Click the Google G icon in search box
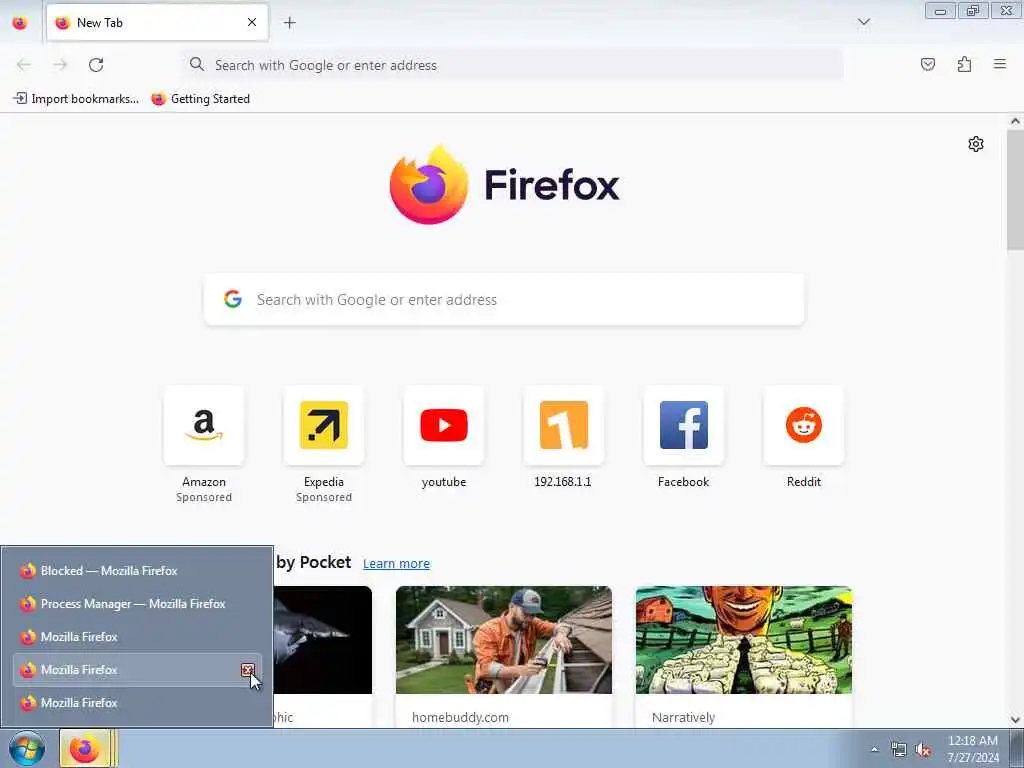The height and width of the screenshot is (768, 1024). coord(232,299)
